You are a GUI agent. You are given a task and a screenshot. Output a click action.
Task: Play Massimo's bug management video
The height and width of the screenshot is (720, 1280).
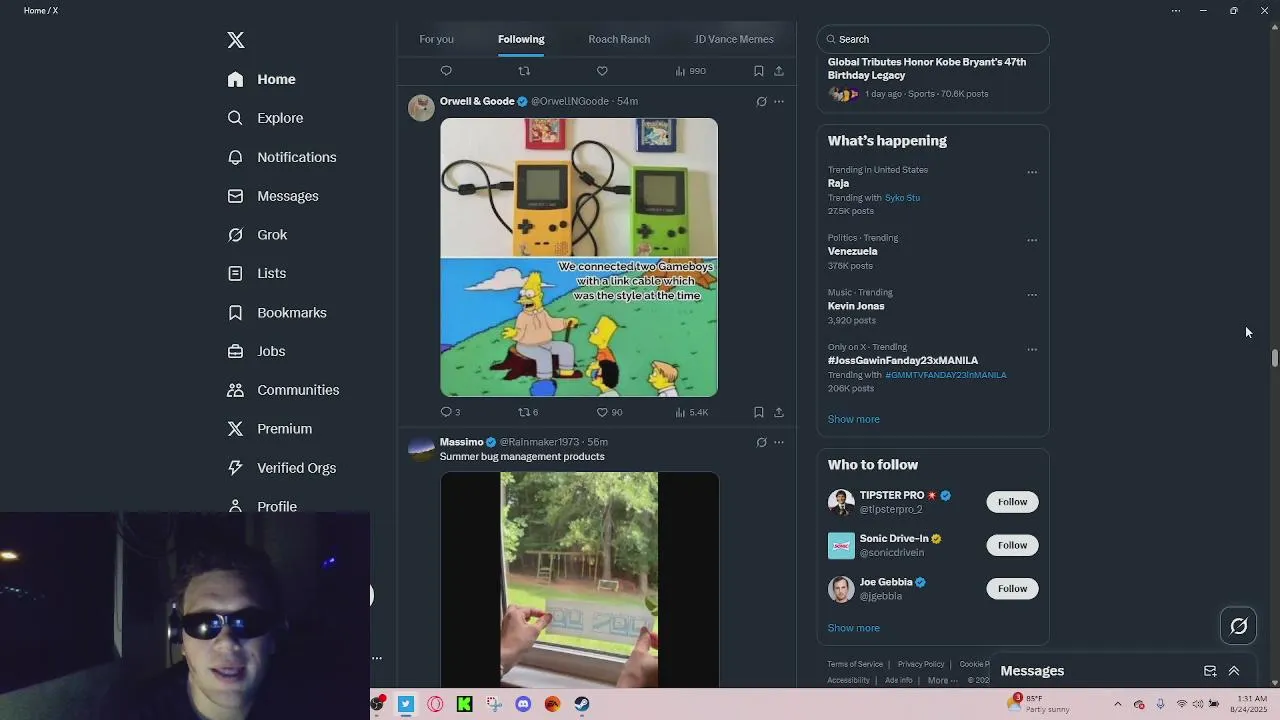(579, 580)
